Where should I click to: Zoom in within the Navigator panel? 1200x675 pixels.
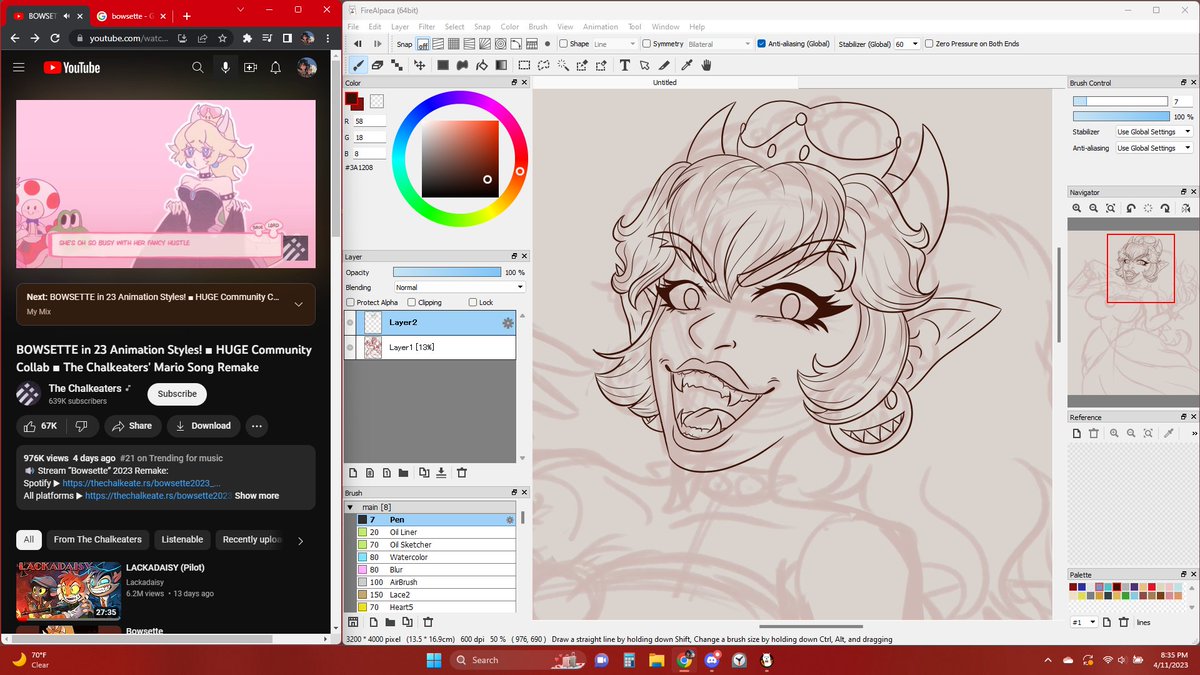point(1077,208)
